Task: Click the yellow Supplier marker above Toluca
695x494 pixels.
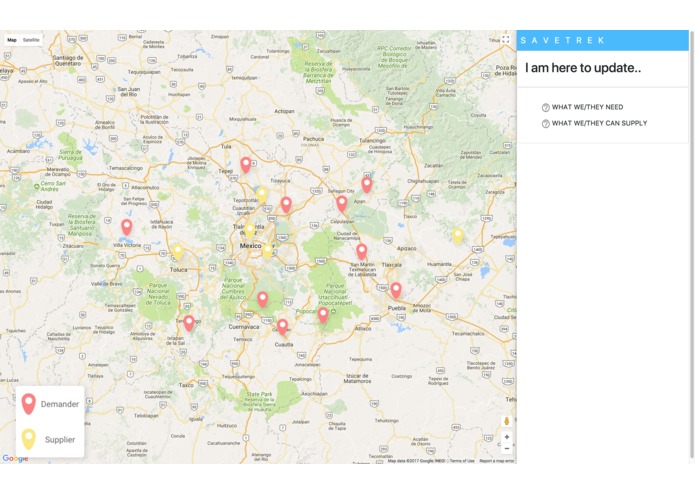Action: pos(178,252)
